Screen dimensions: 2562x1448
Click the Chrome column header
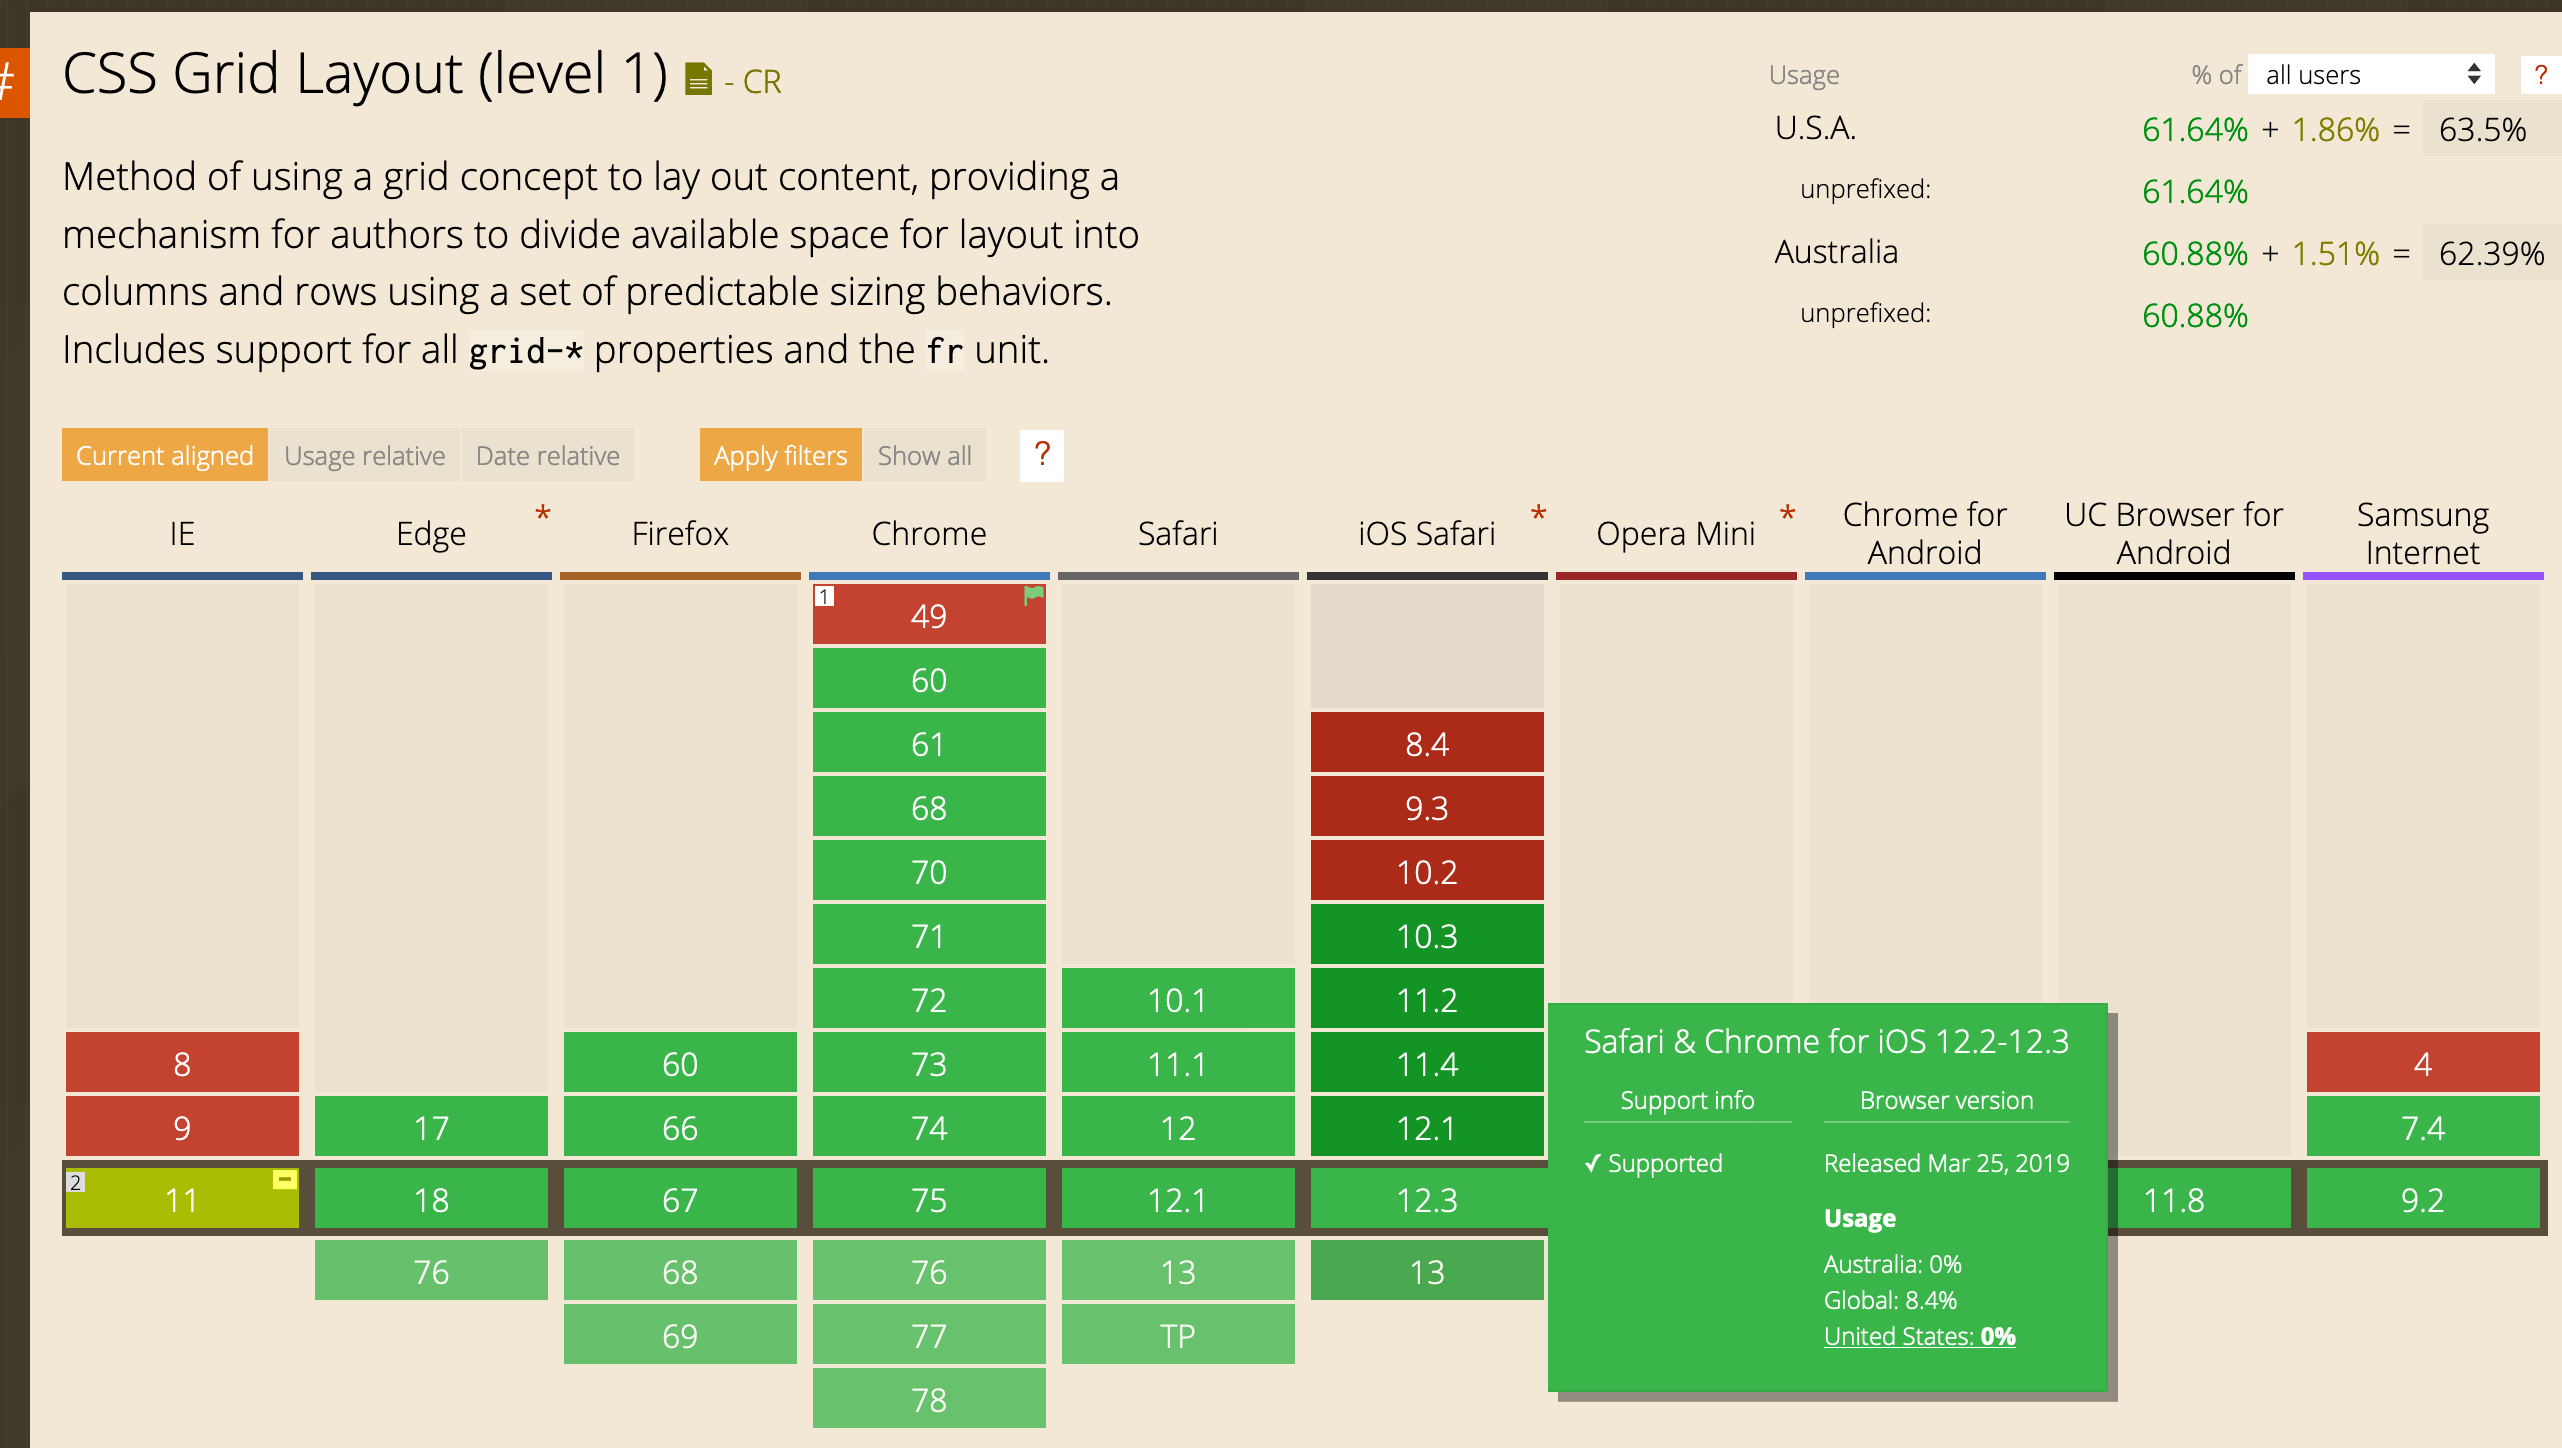click(929, 533)
